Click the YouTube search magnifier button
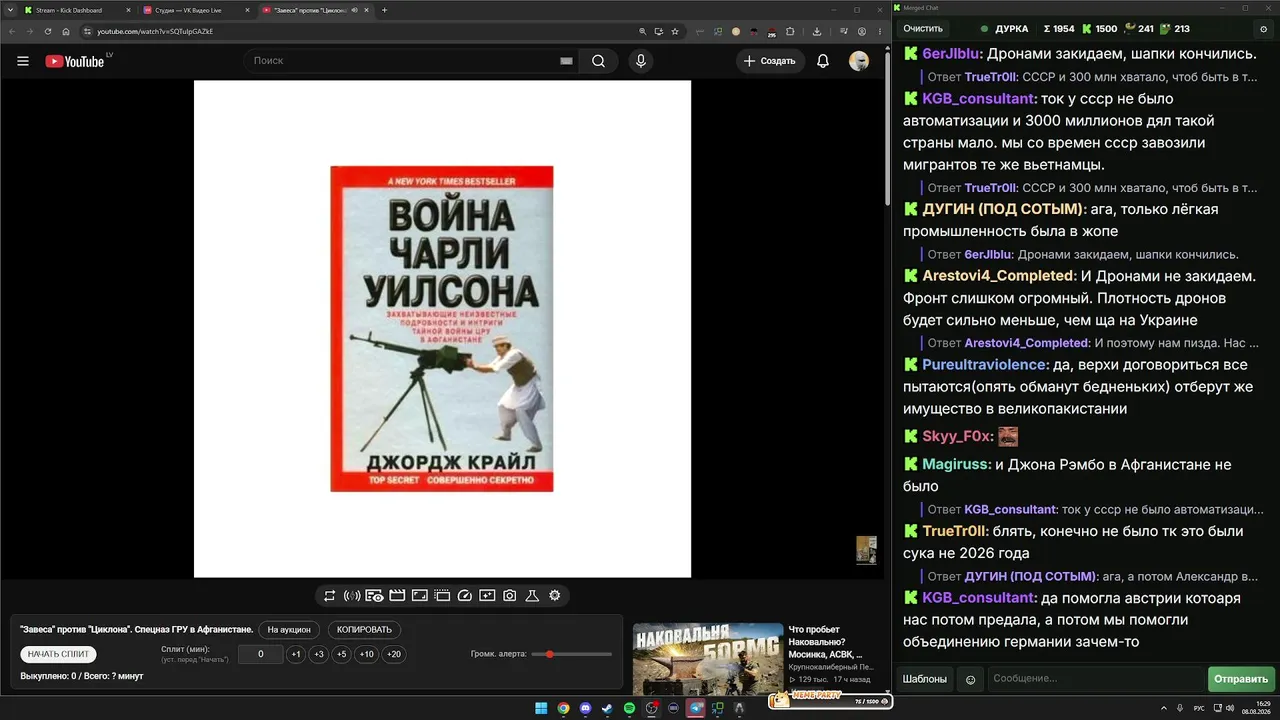 pyautogui.click(x=598, y=61)
